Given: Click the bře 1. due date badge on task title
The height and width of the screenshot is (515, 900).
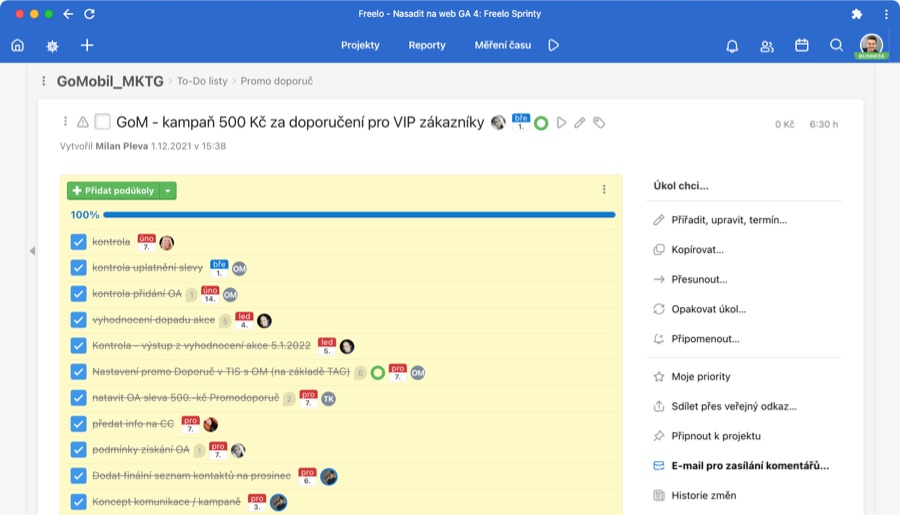Looking at the screenshot, I should pyautogui.click(x=521, y=122).
